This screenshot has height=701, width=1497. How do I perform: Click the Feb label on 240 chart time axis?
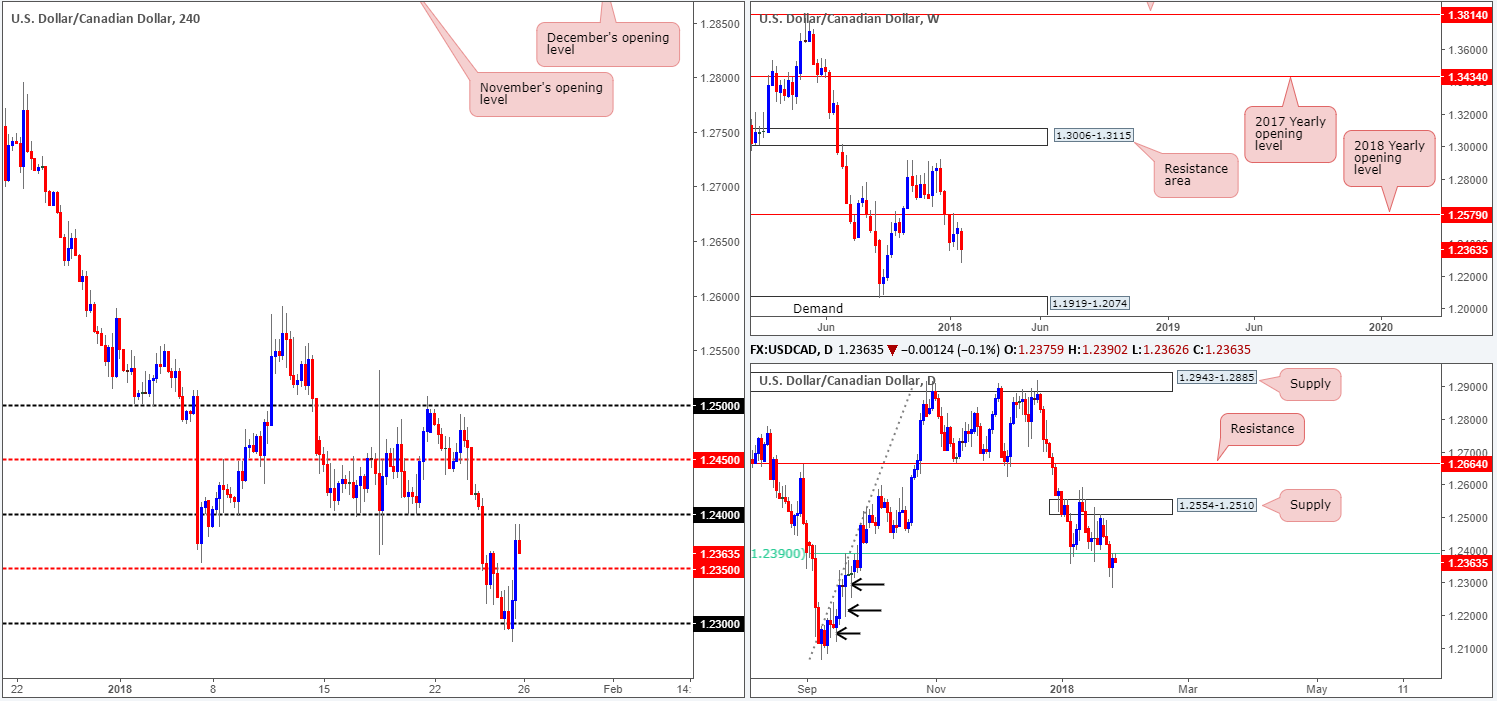click(612, 690)
